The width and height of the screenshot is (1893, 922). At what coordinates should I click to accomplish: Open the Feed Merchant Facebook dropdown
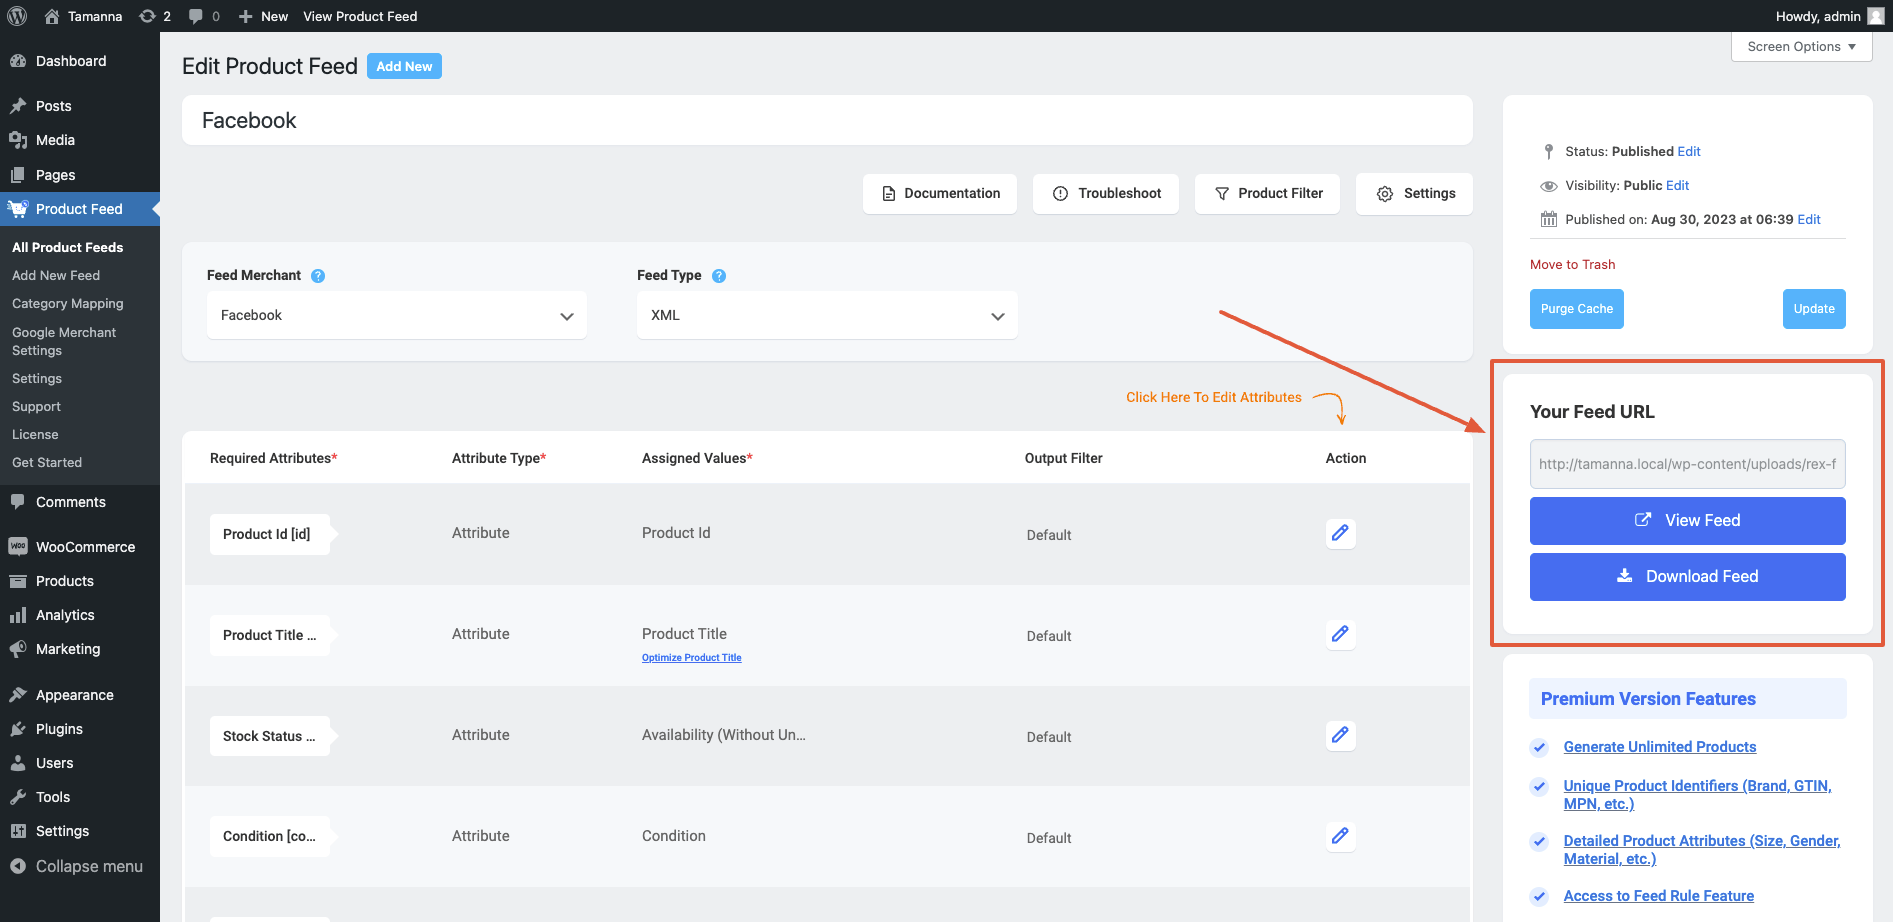[x=396, y=315]
